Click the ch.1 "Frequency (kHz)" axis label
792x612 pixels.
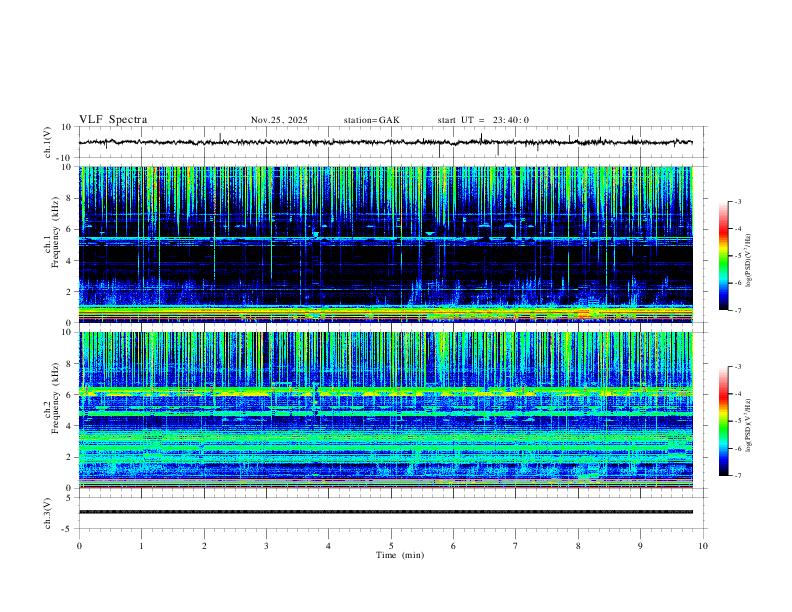click(x=56, y=233)
